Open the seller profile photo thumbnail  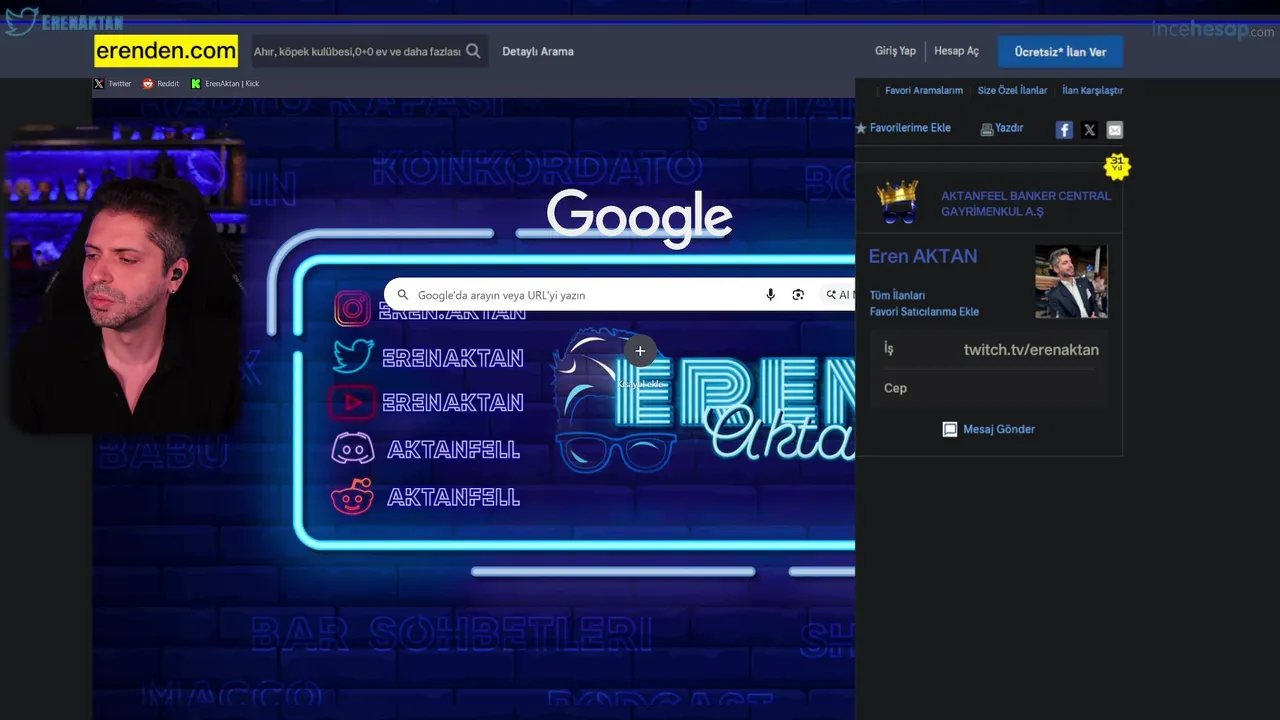point(1071,281)
